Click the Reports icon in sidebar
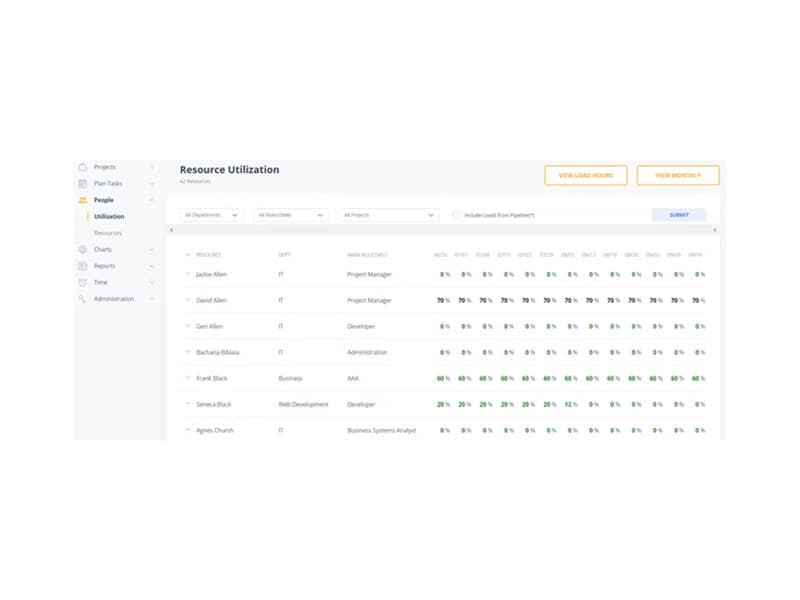Viewport: 800px width, 600px height. click(83, 266)
